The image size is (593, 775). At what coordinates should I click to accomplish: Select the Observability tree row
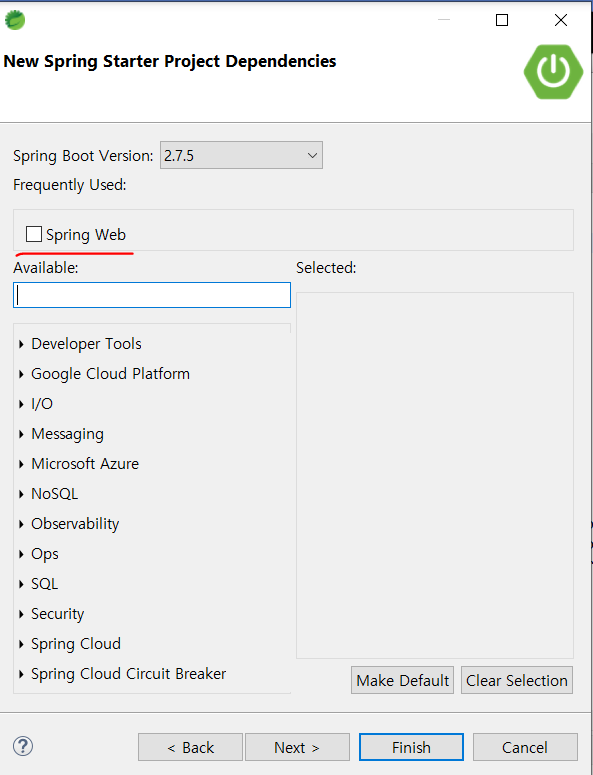75,524
